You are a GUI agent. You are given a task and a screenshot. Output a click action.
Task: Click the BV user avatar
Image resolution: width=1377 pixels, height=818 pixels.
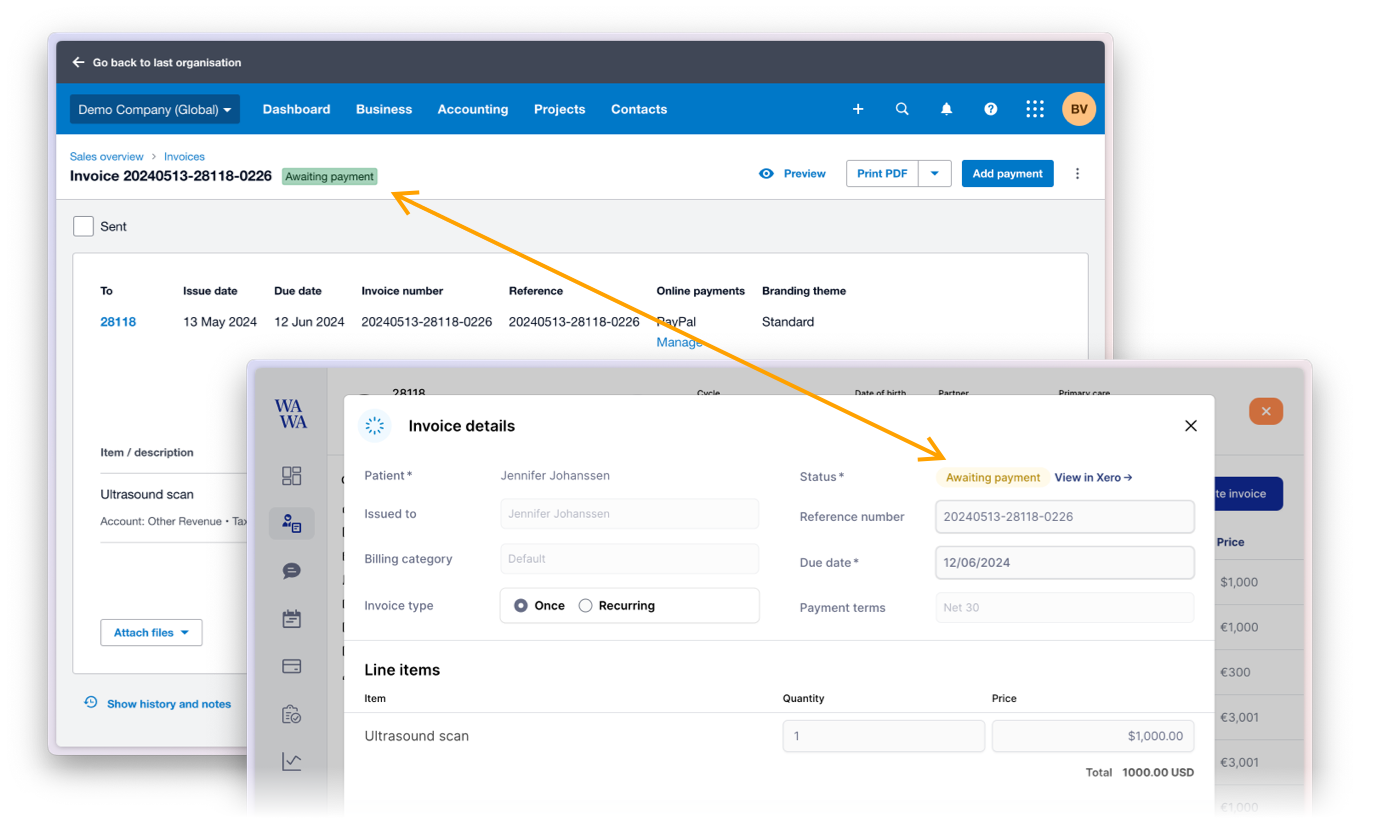tap(1079, 109)
